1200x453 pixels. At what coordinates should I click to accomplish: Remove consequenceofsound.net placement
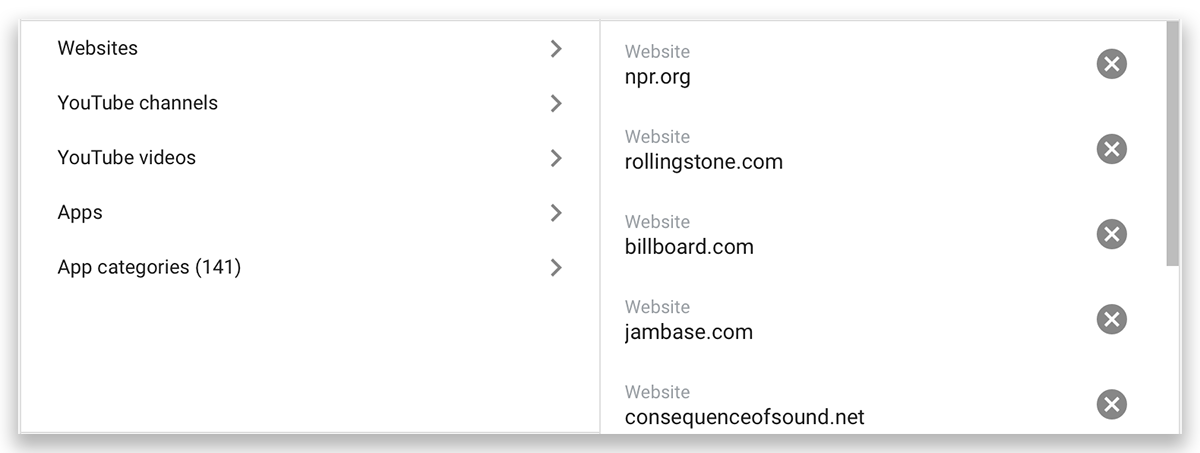tap(1111, 404)
